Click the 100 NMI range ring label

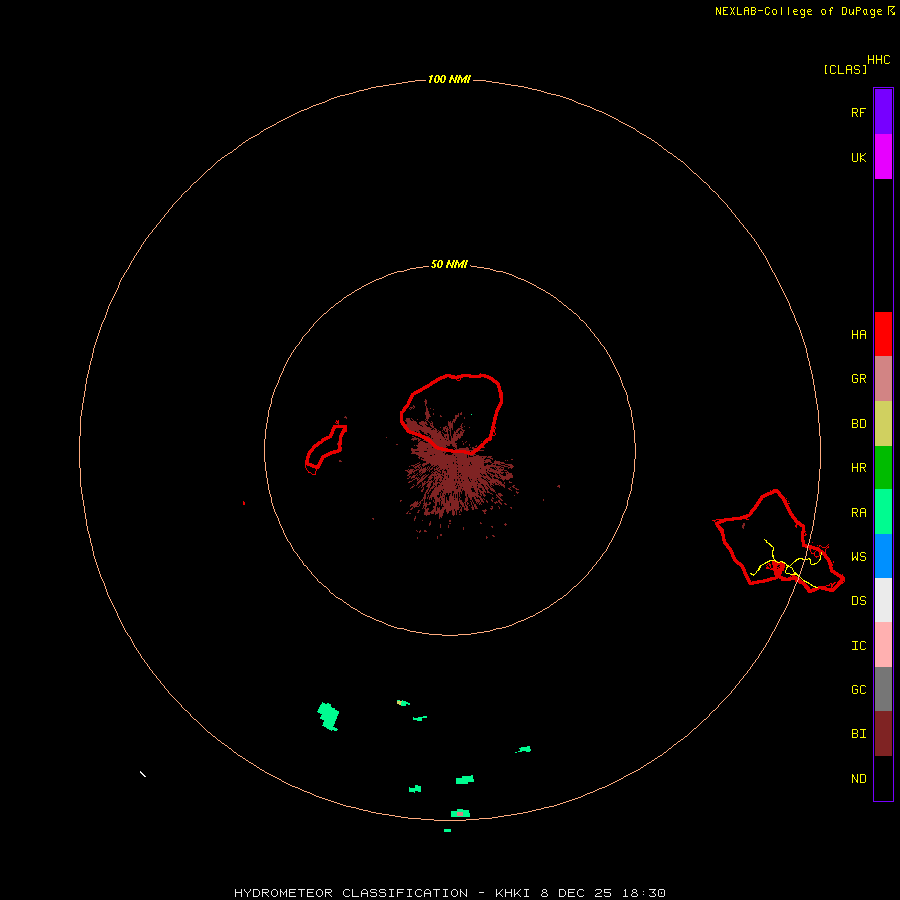(449, 79)
